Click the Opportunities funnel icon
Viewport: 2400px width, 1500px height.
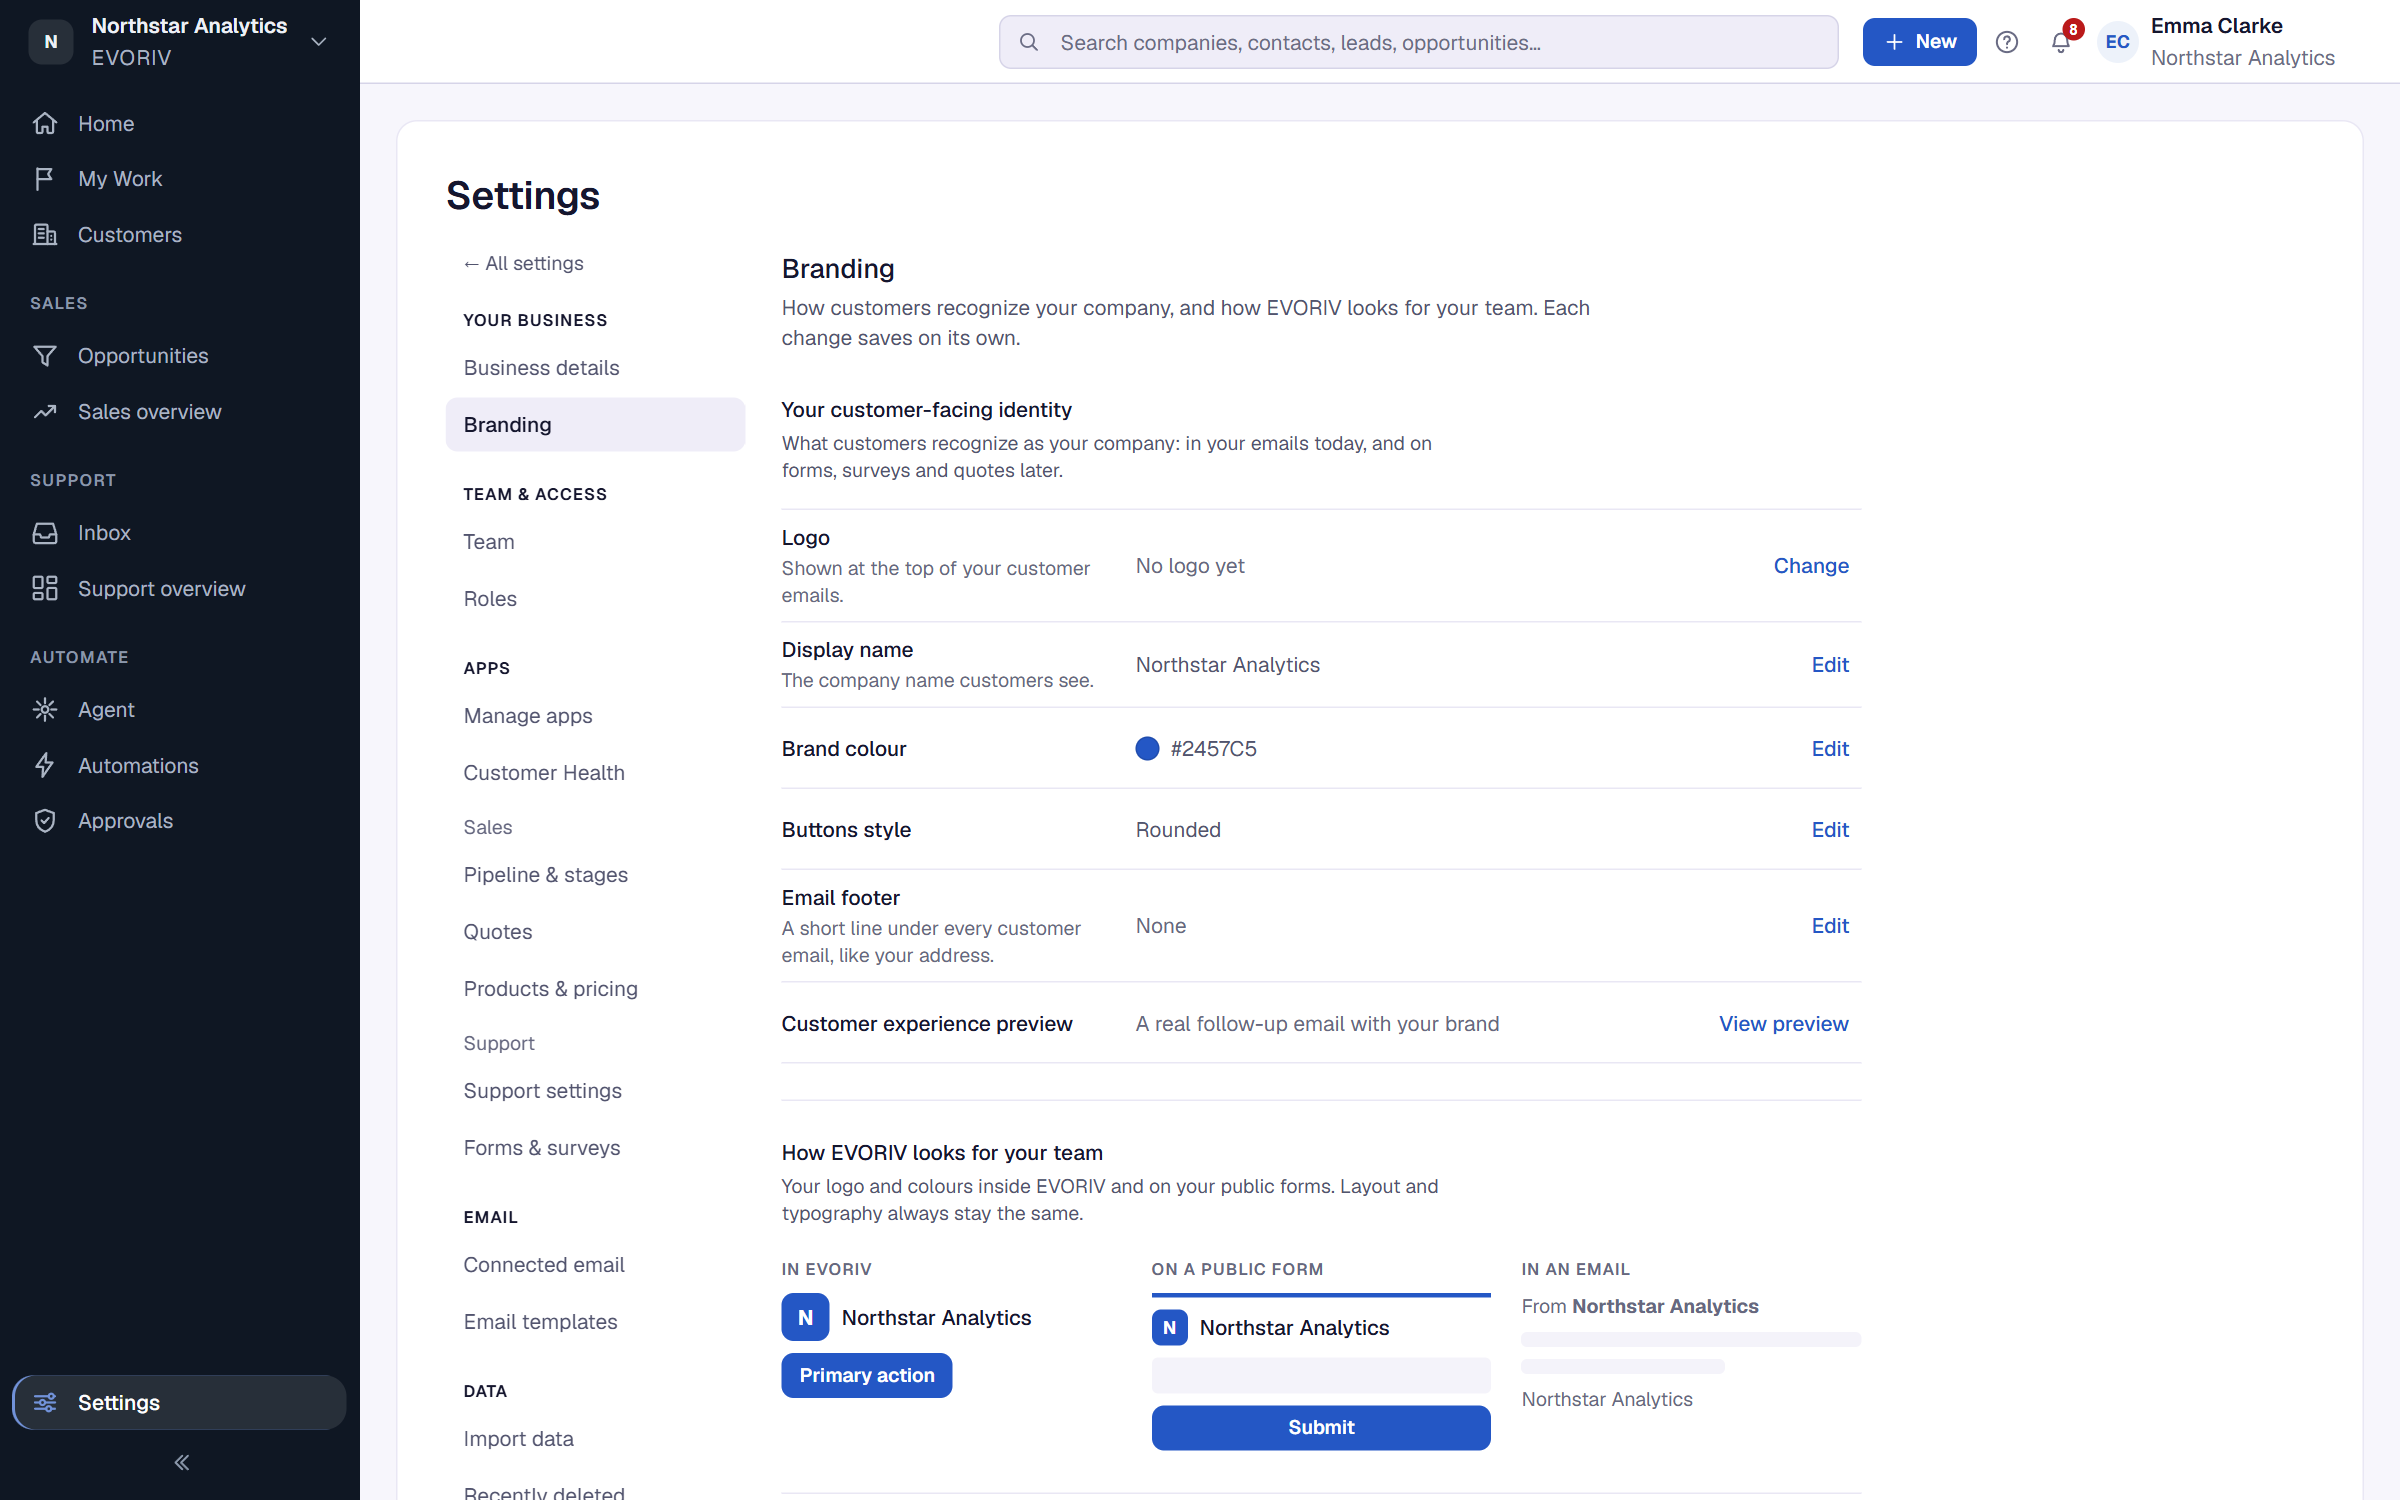pos(45,356)
